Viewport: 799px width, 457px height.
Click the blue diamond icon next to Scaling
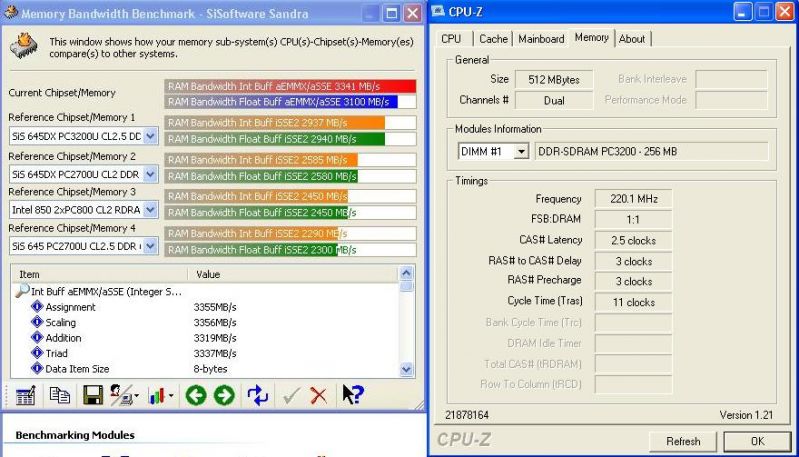37,321
